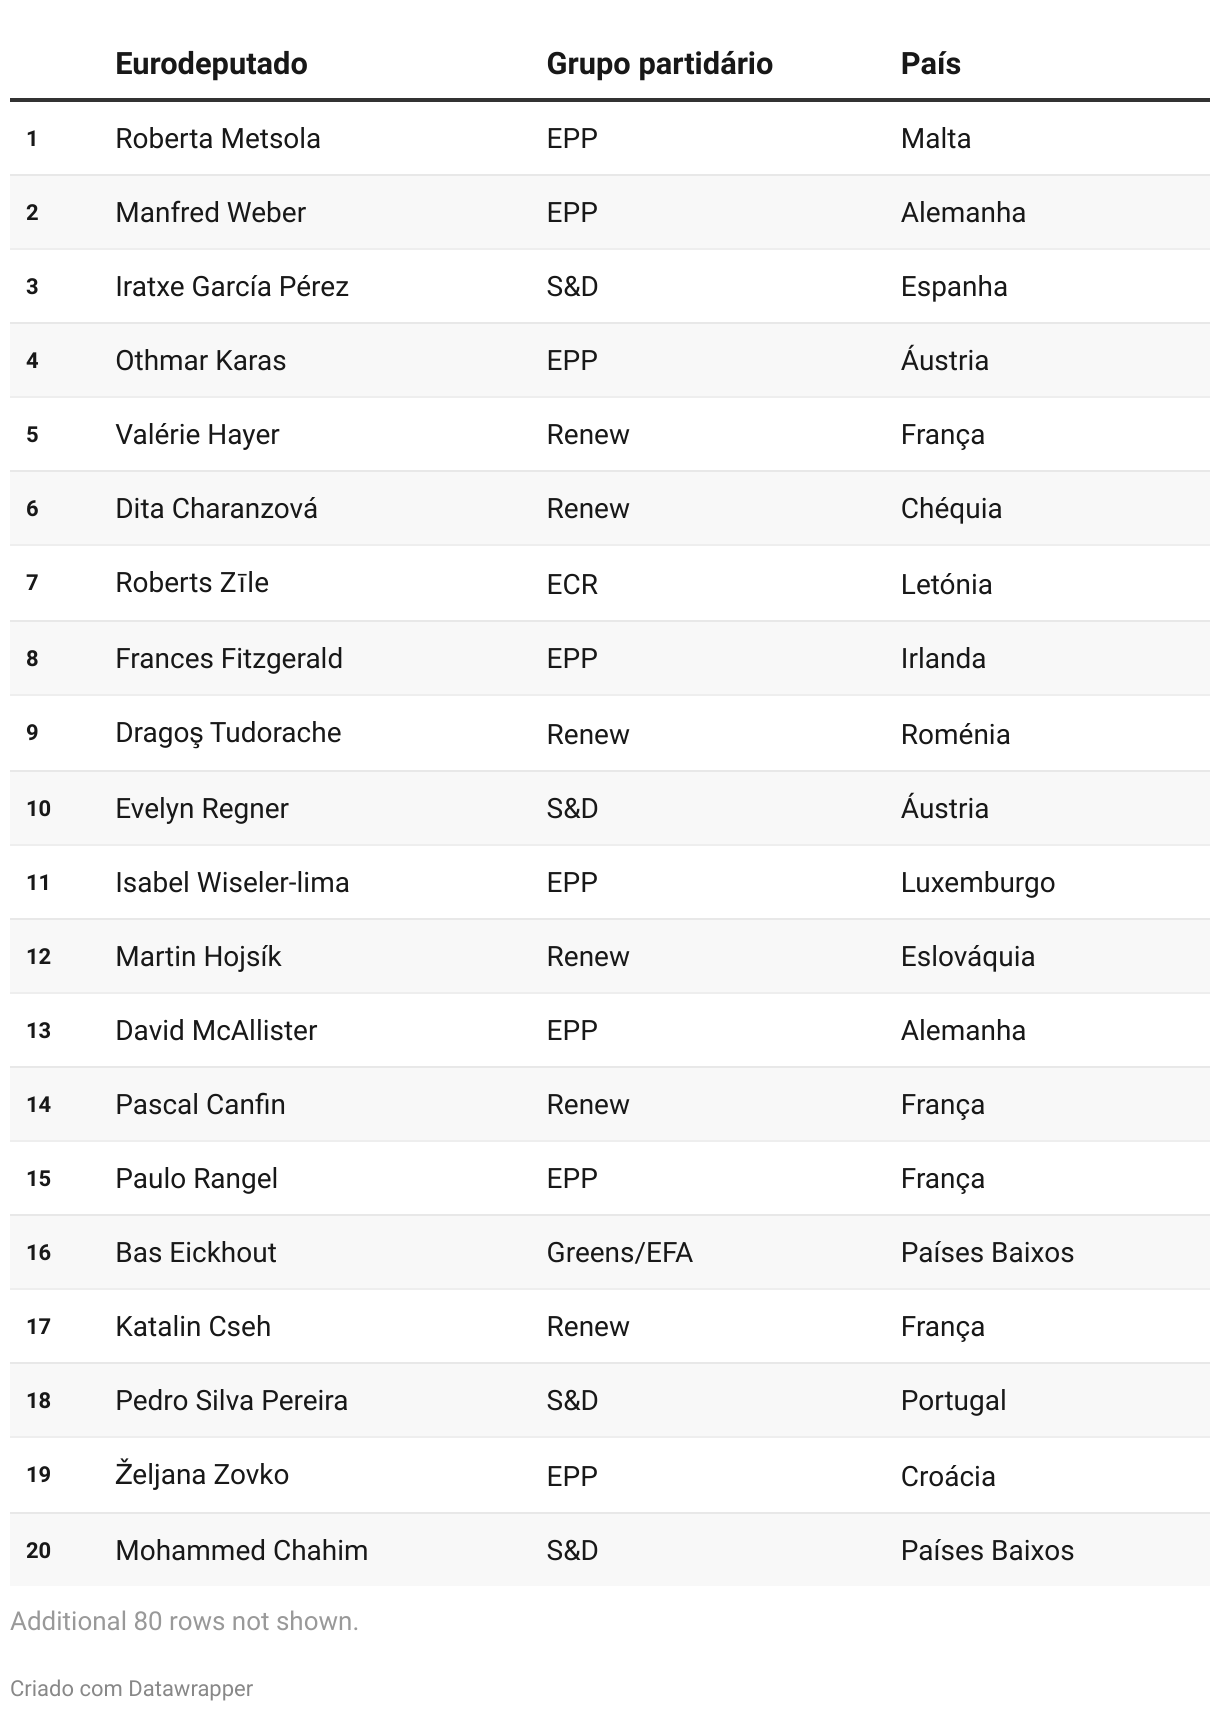Screen dimensions: 1220x1712
Task: Sort table by Eurodeputado column header
Action: tap(211, 64)
